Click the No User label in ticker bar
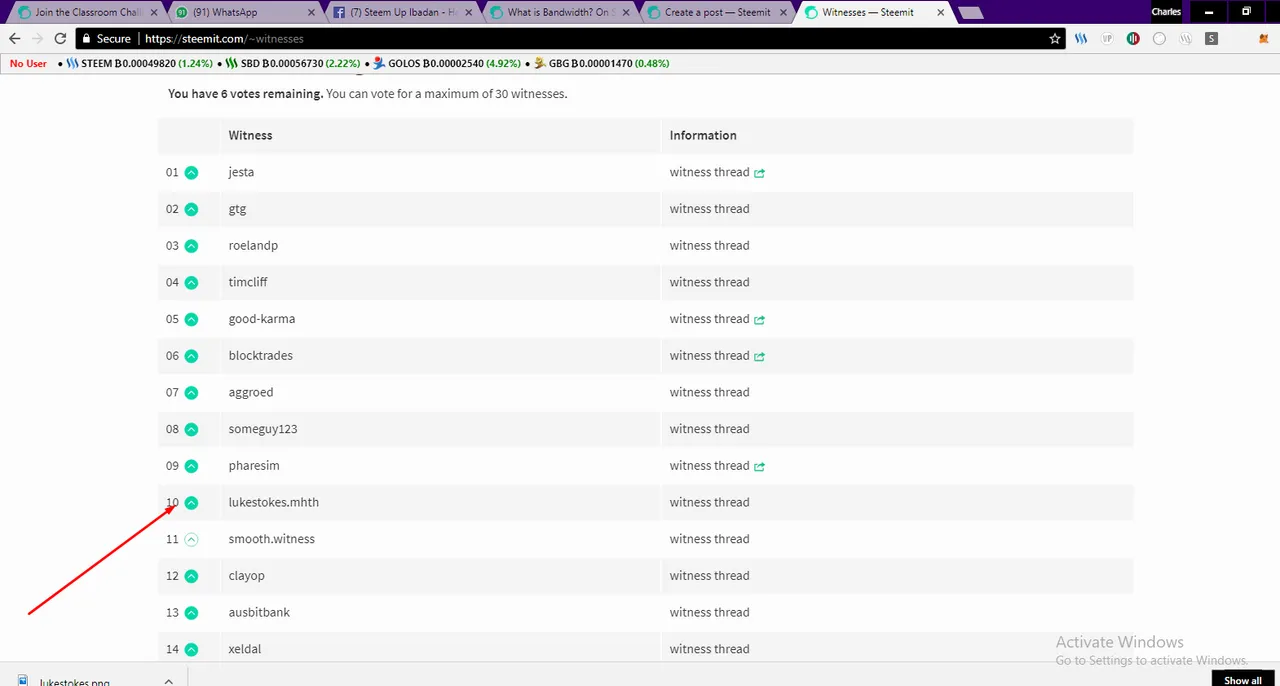The image size is (1280, 686). [x=28, y=63]
